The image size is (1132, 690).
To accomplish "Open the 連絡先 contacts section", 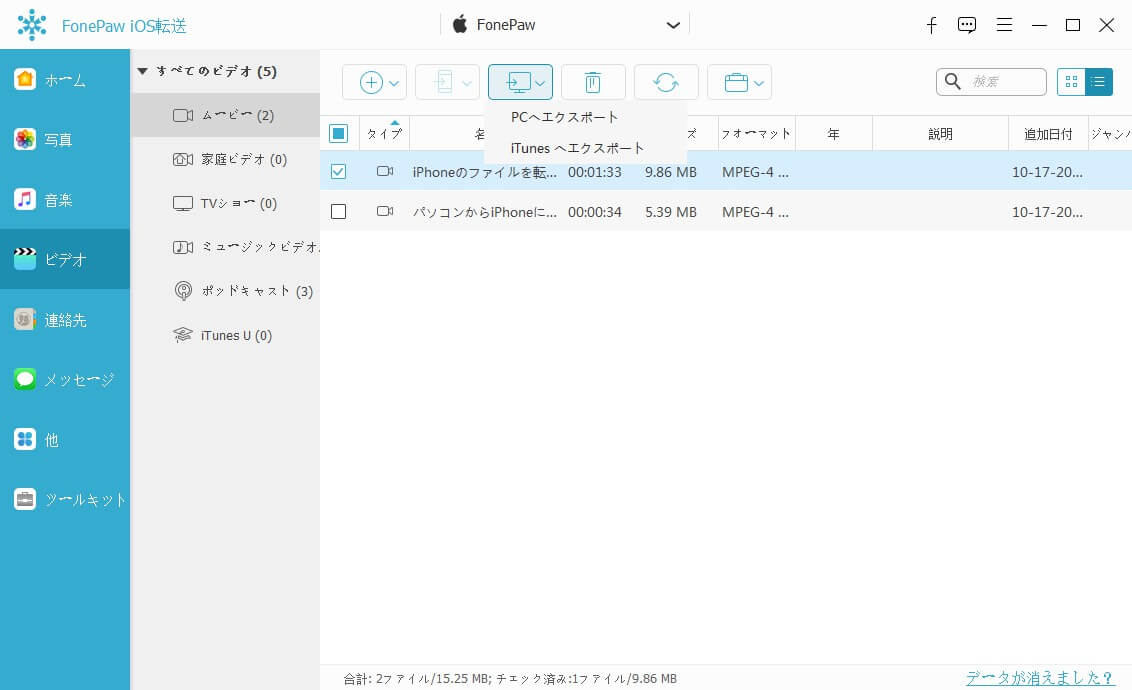I will click(x=65, y=319).
